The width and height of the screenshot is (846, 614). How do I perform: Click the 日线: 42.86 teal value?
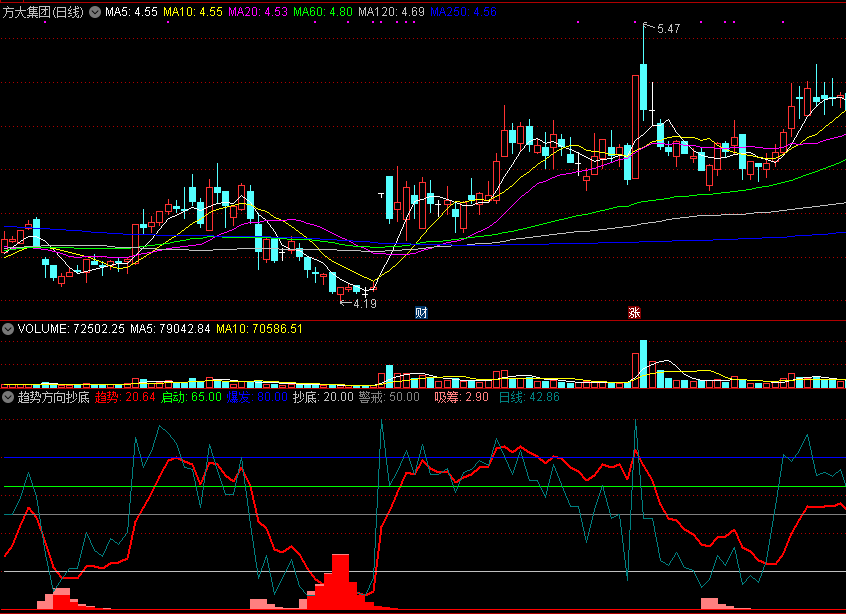(529, 398)
